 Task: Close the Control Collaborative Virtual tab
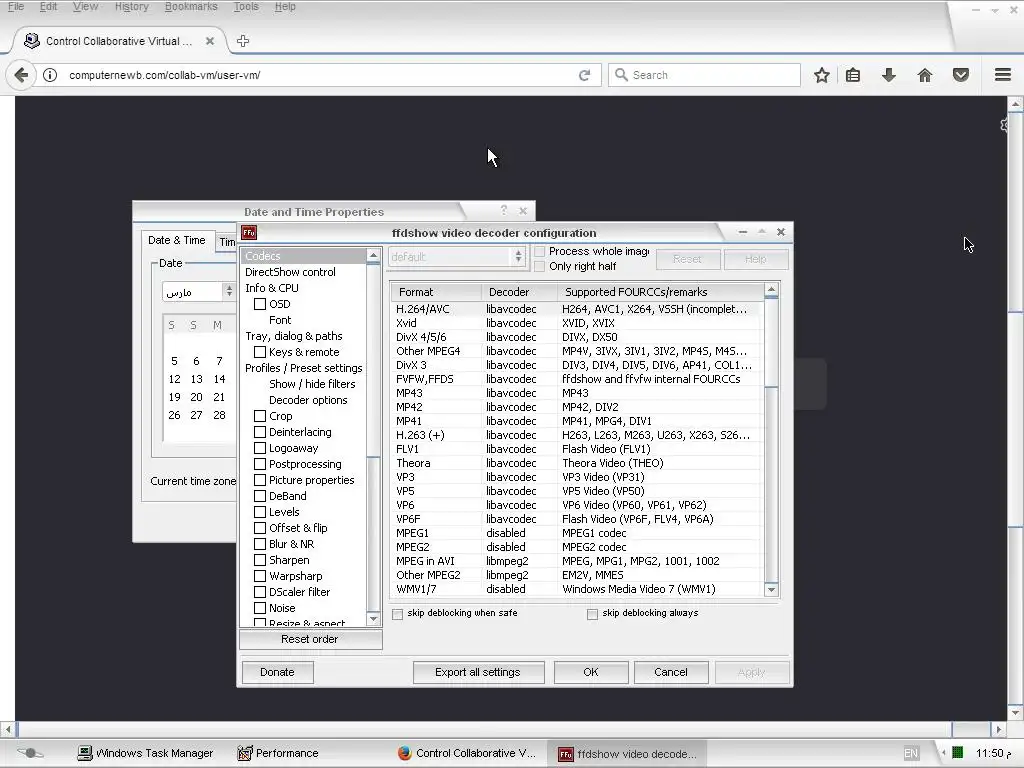tap(210, 41)
